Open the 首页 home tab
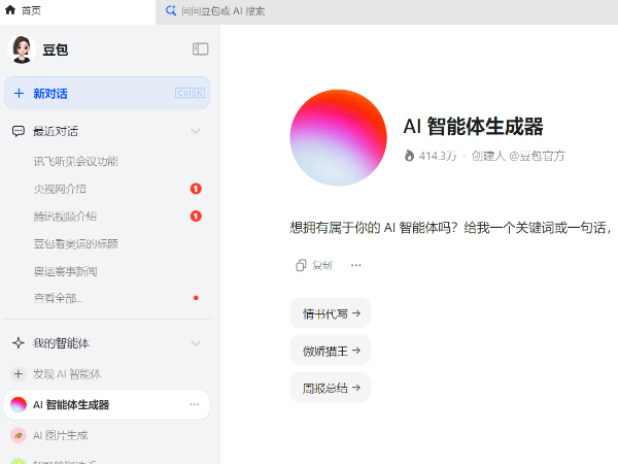Screen dimensions: 618x464 (77, 11)
